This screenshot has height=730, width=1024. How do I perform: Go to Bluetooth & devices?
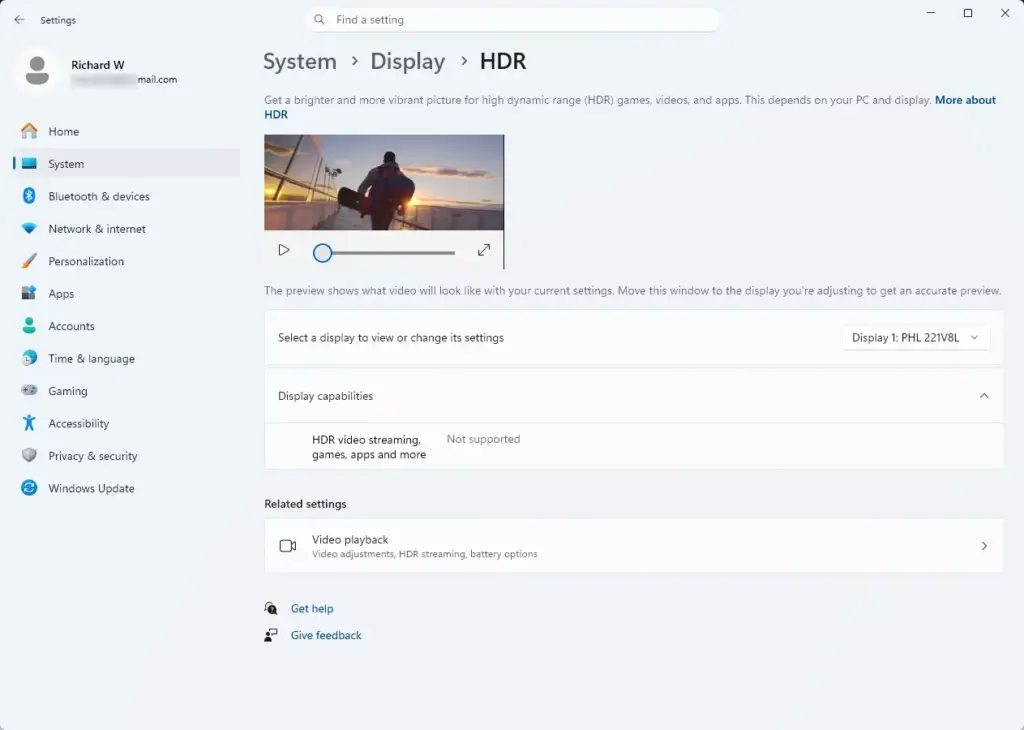pyautogui.click(x=126, y=196)
